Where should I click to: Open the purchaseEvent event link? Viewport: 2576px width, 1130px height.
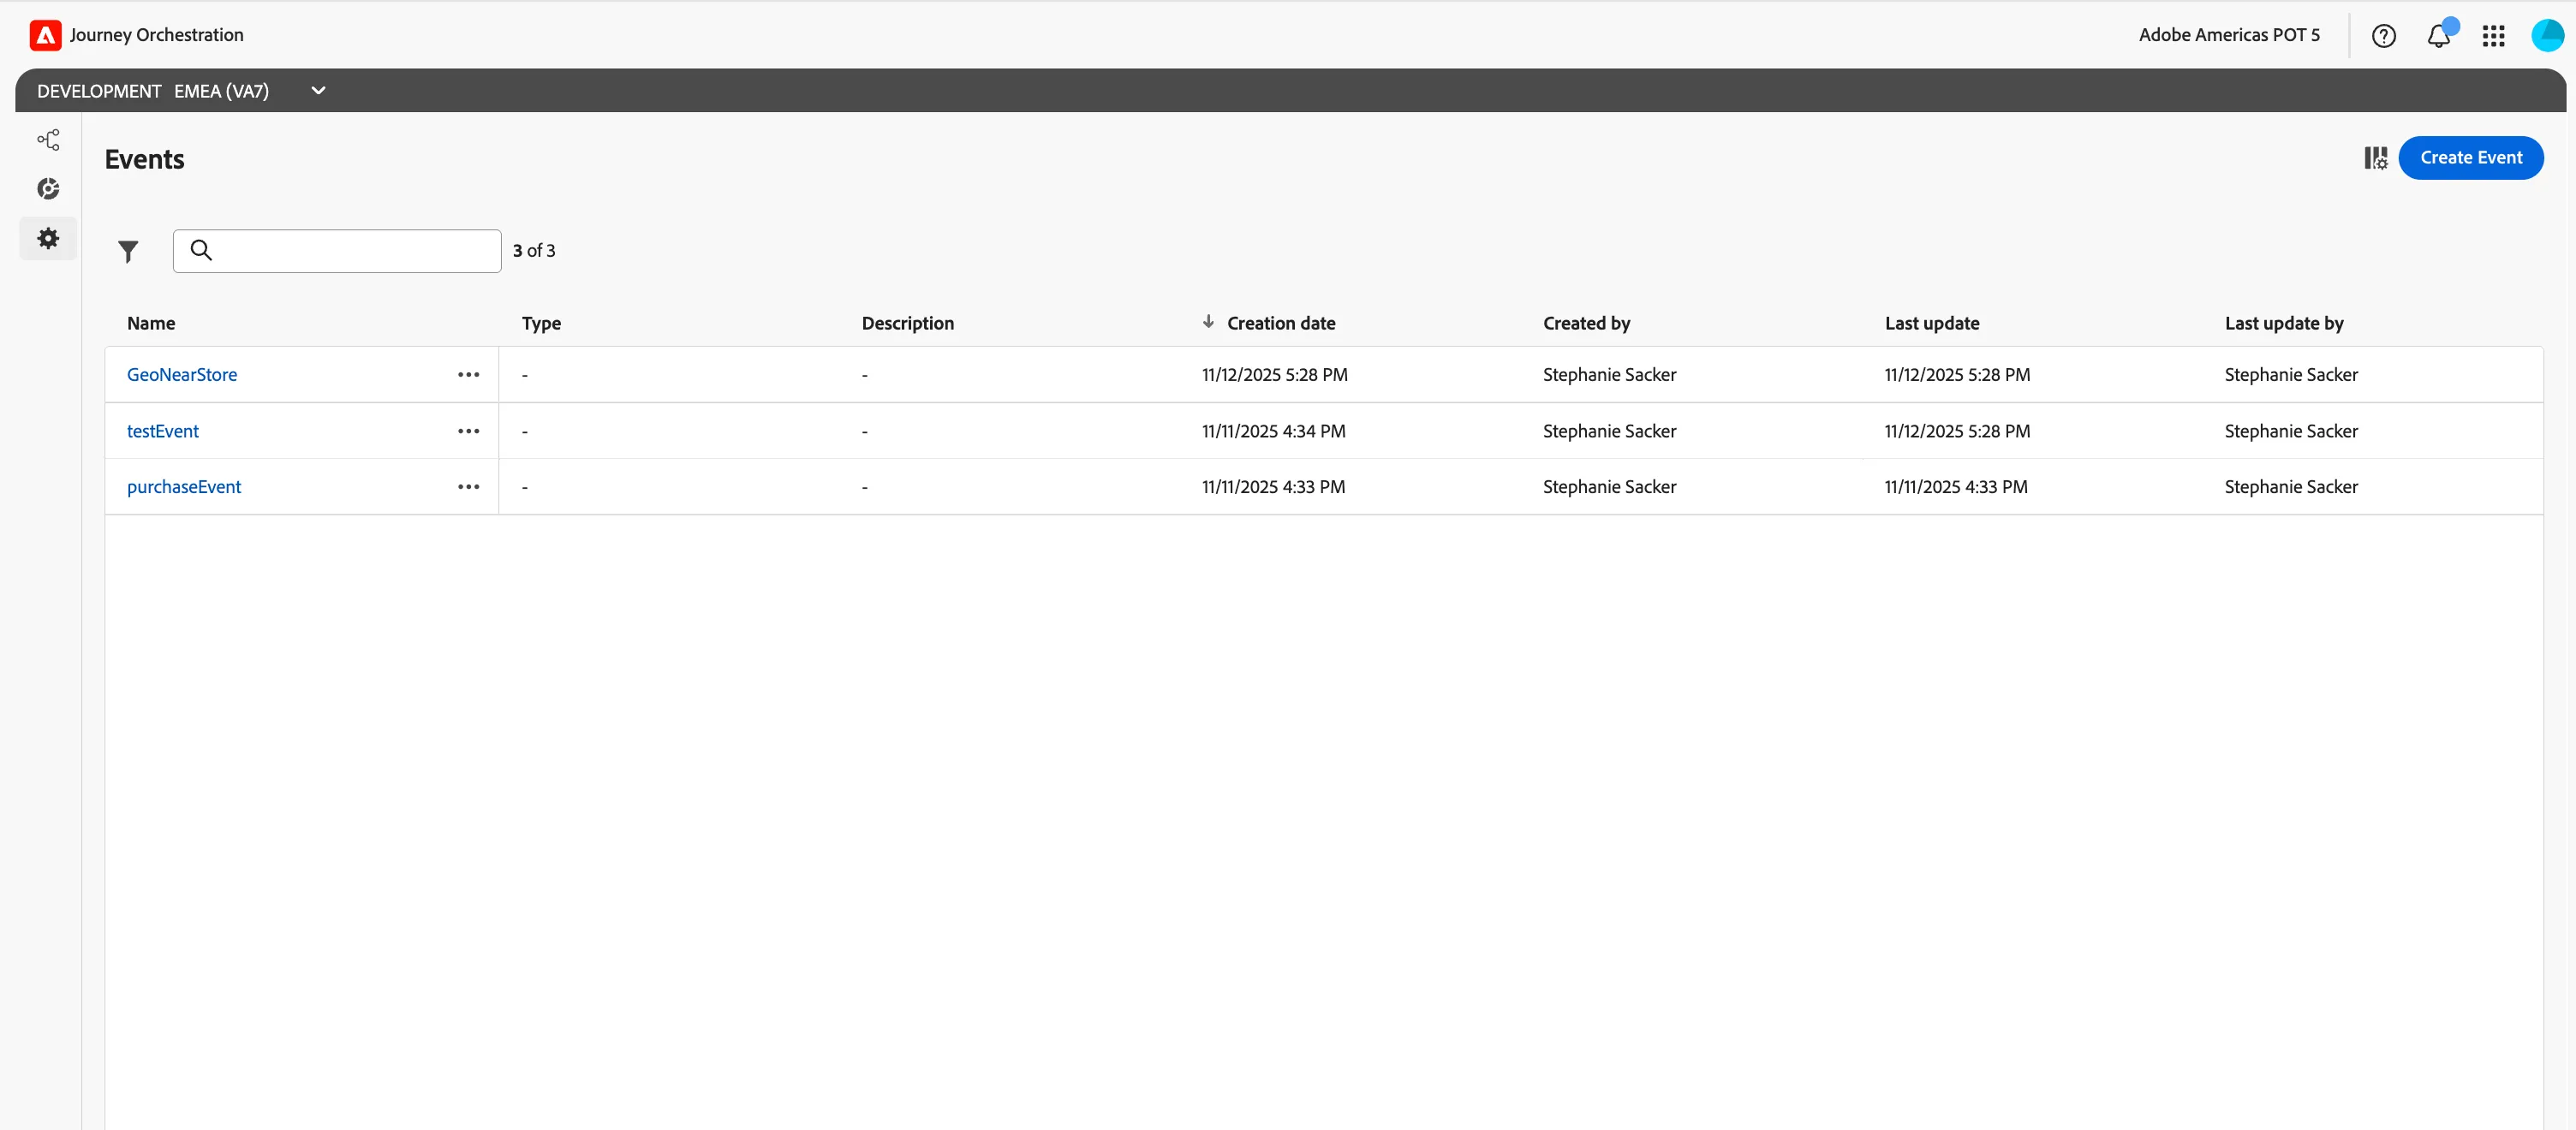click(x=184, y=487)
